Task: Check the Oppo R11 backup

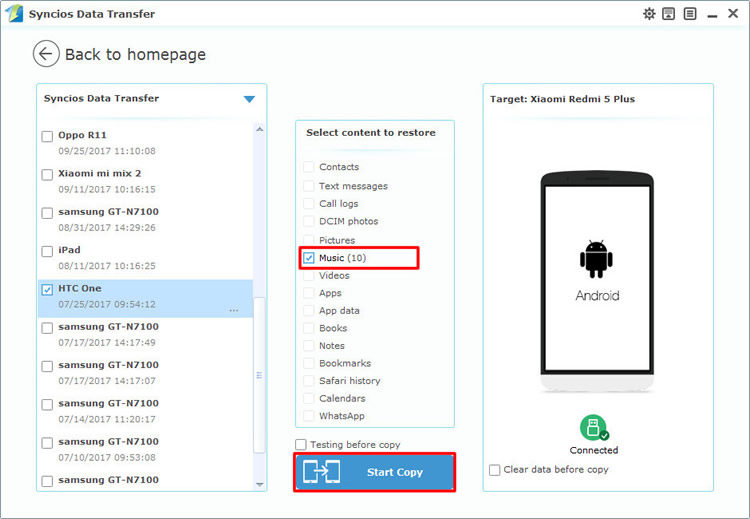Action: point(47,136)
